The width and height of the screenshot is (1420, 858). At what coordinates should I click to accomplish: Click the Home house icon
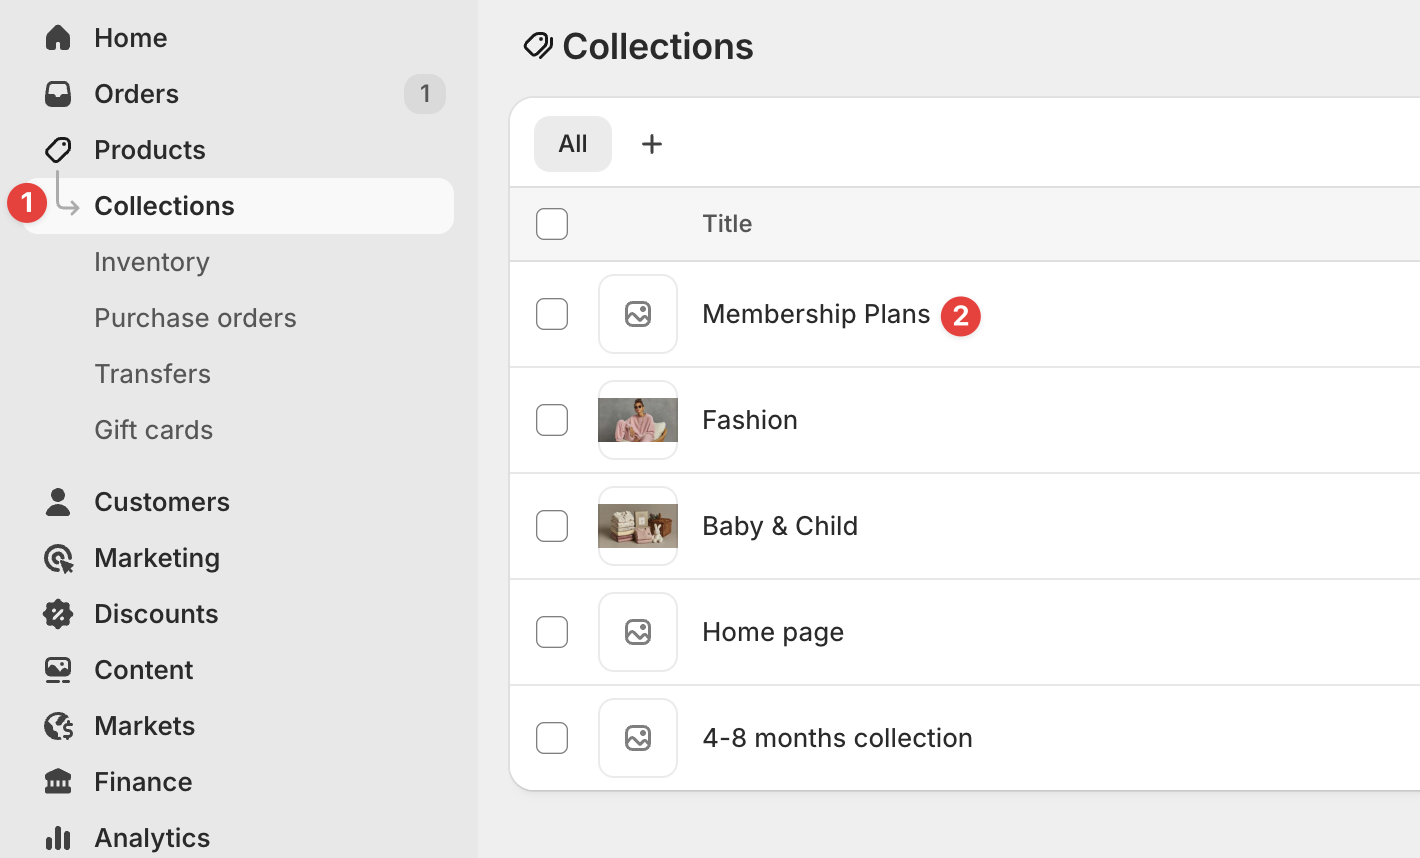coord(58,38)
